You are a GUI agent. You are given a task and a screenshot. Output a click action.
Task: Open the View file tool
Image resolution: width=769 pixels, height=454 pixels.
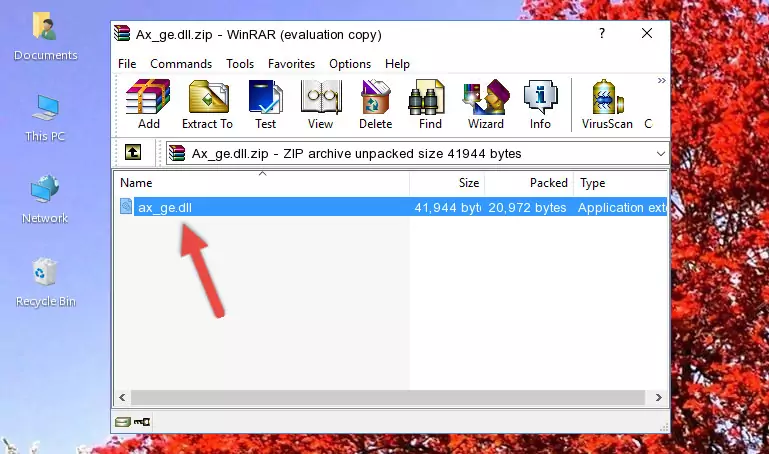coord(321,104)
